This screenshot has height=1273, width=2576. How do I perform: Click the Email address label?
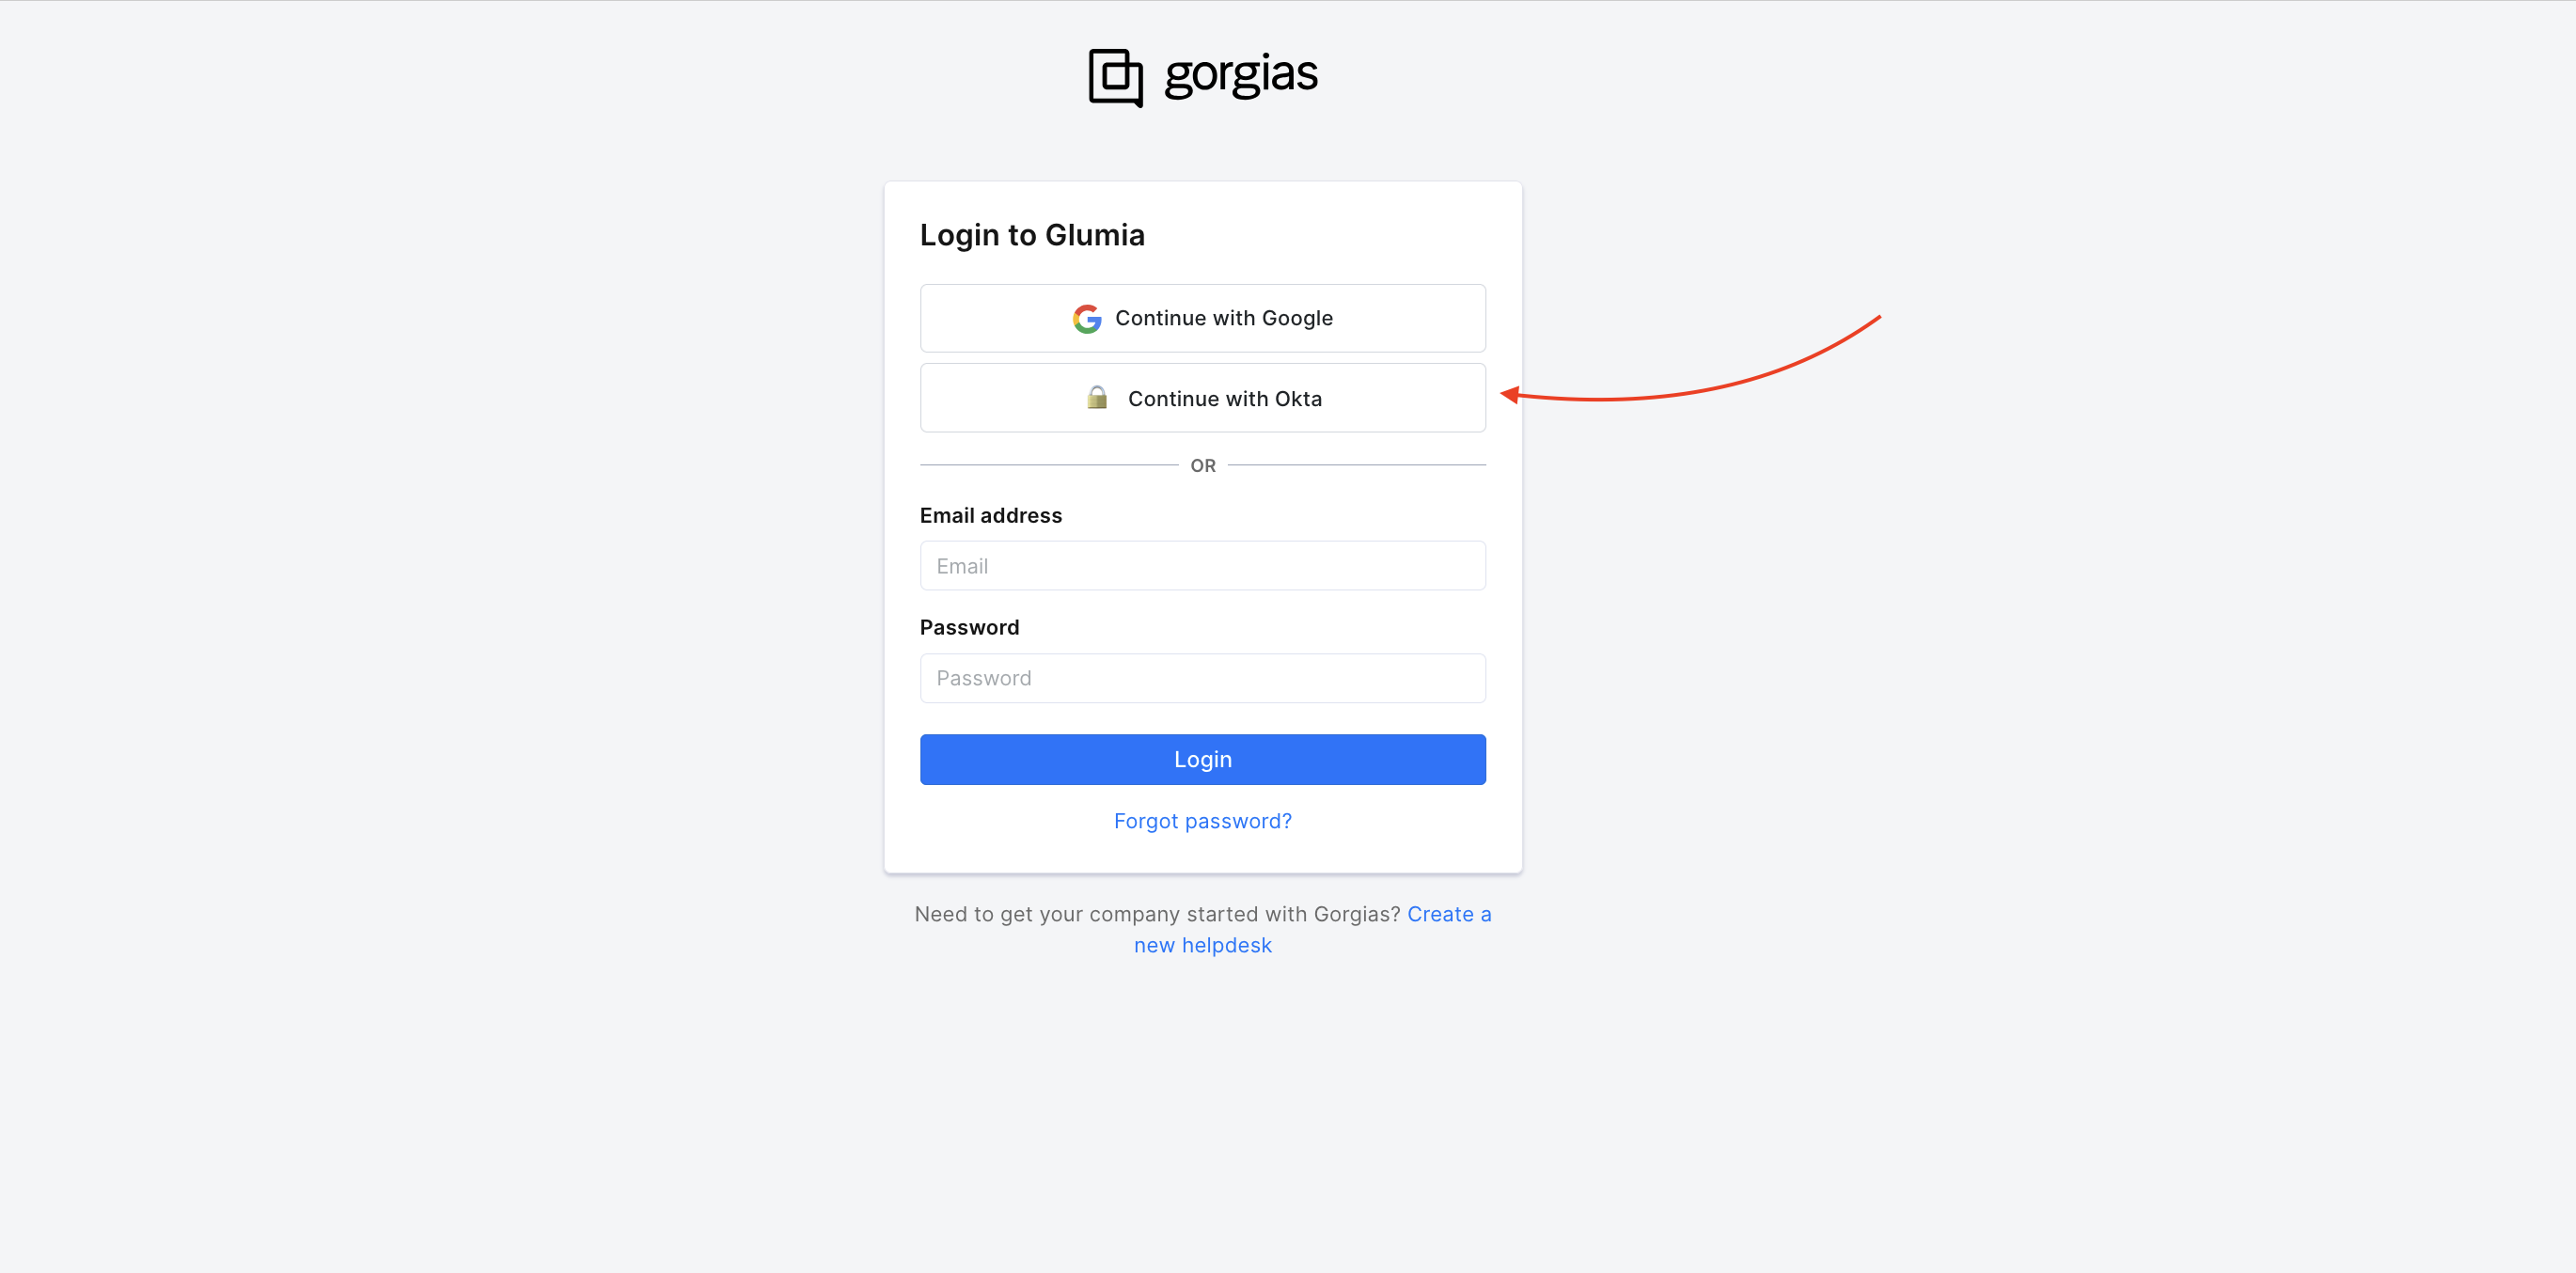tap(991, 515)
